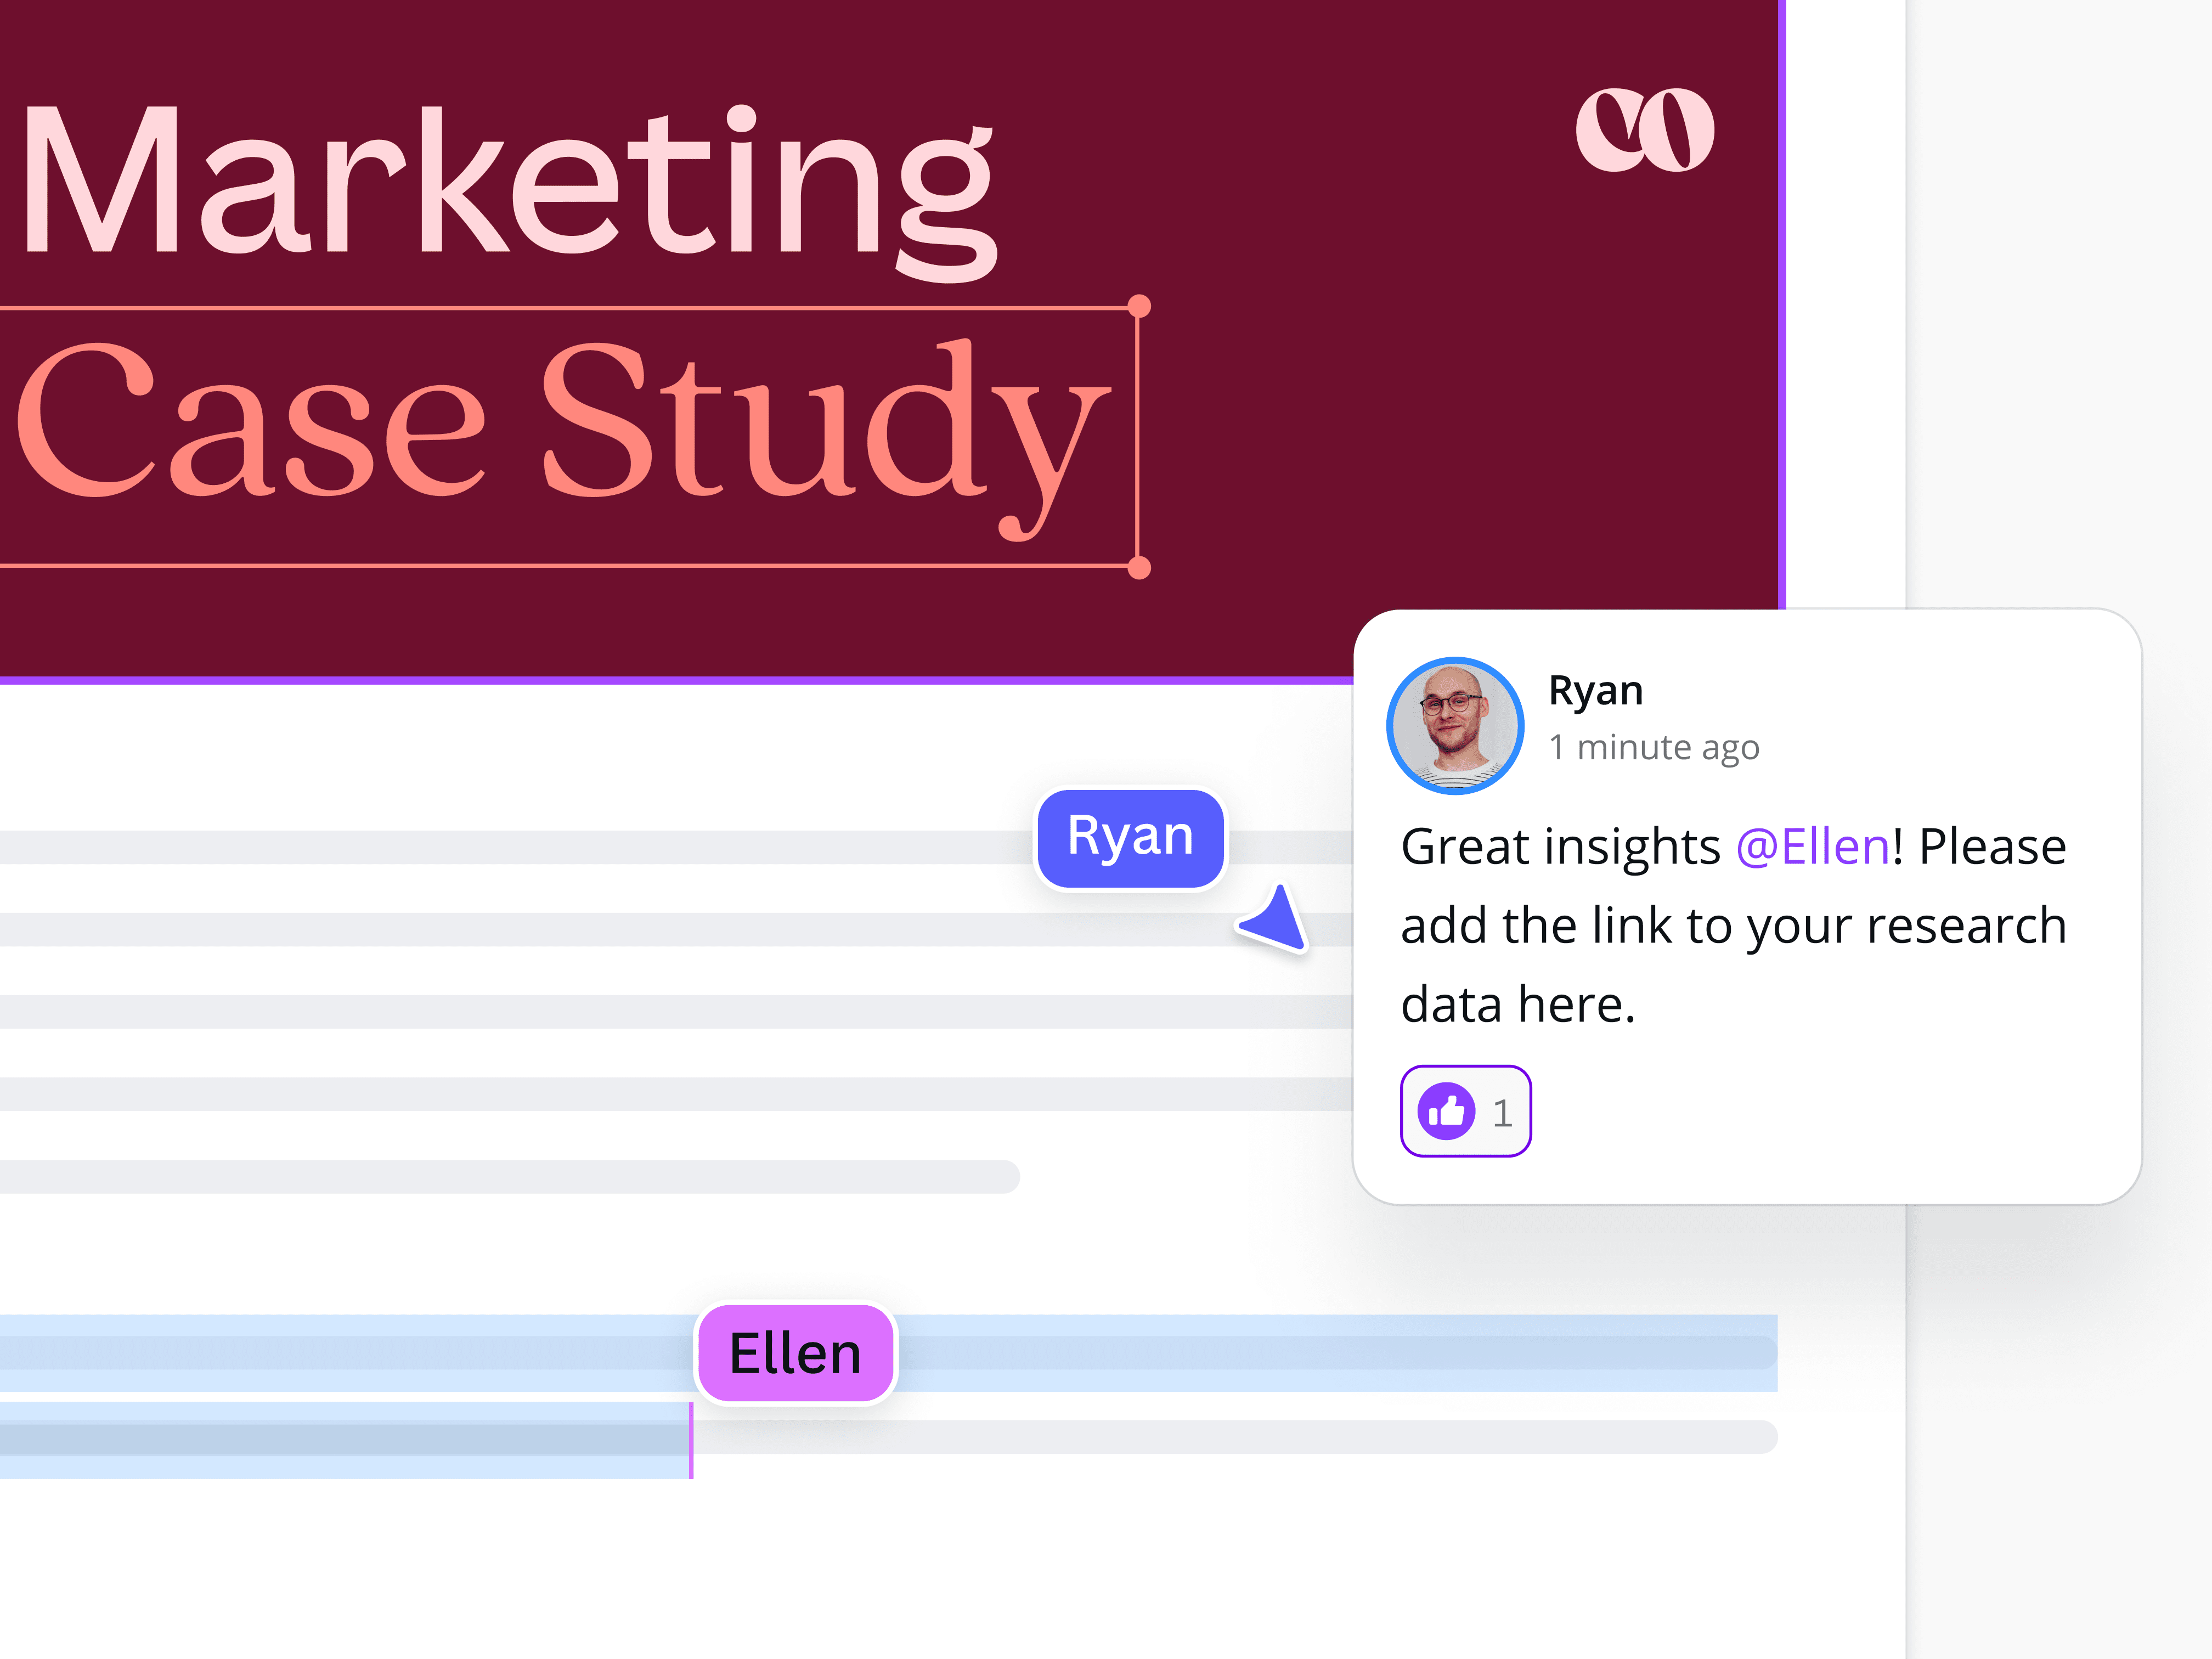Select the Case Study heading
This screenshot has height=1659, width=2212.
point(560,430)
